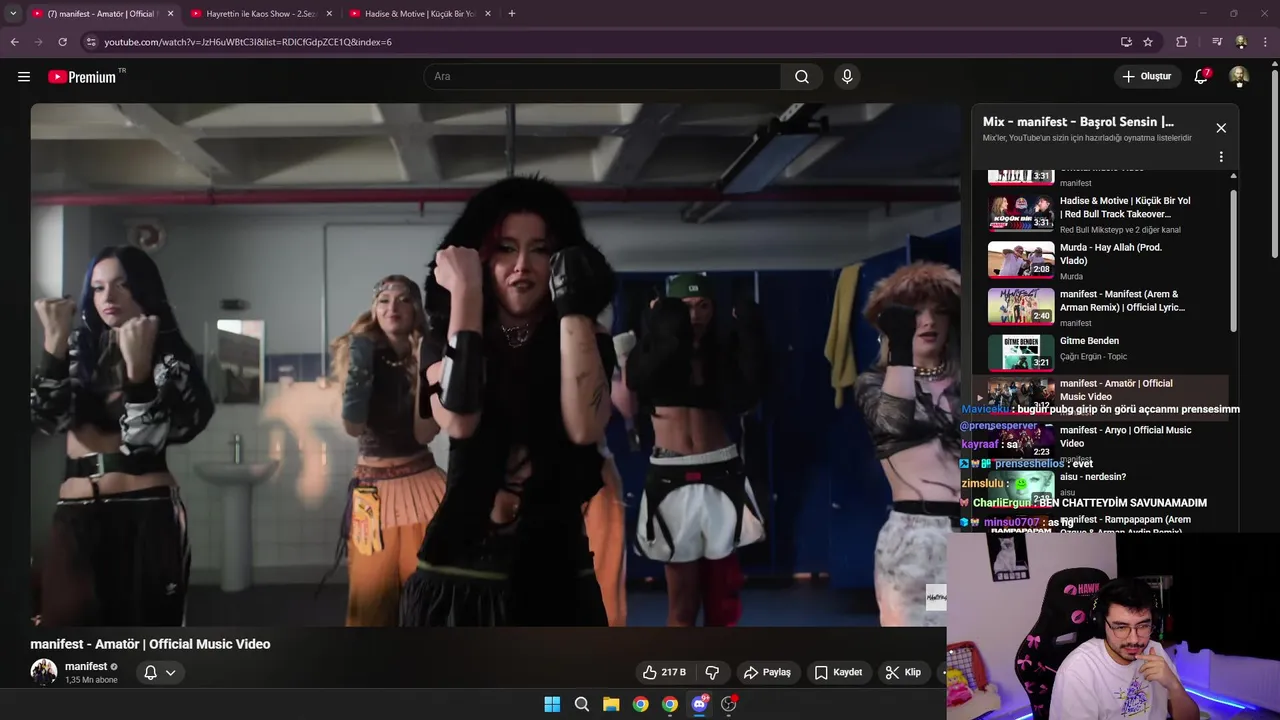Click the video title manifest - Amatör
Screen dimensions: 1280x720
pos(150,644)
